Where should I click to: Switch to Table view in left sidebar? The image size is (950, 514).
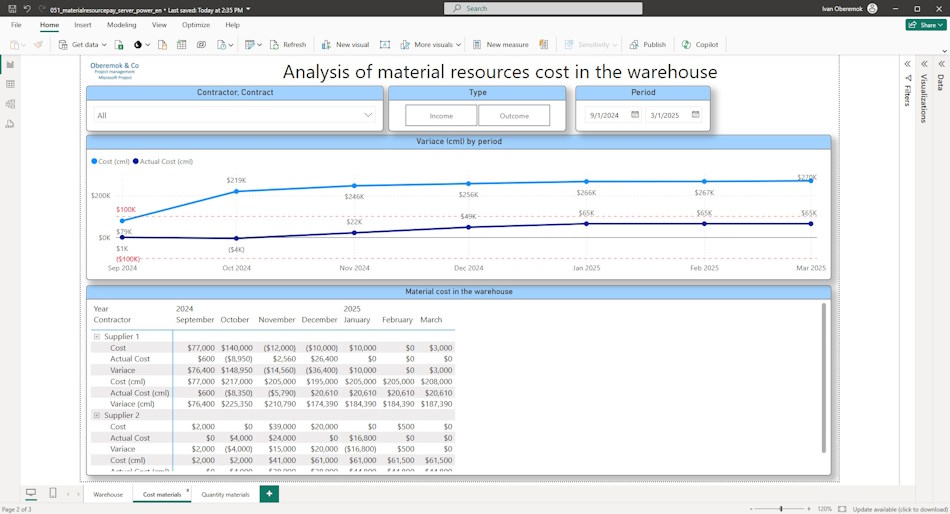10,84
